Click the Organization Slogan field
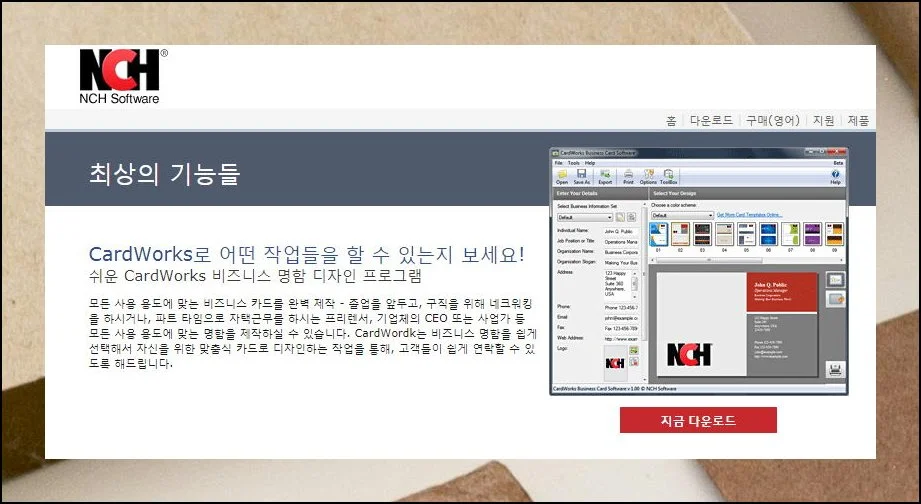This screenshot has width=921, height=504. click(620, 263)
